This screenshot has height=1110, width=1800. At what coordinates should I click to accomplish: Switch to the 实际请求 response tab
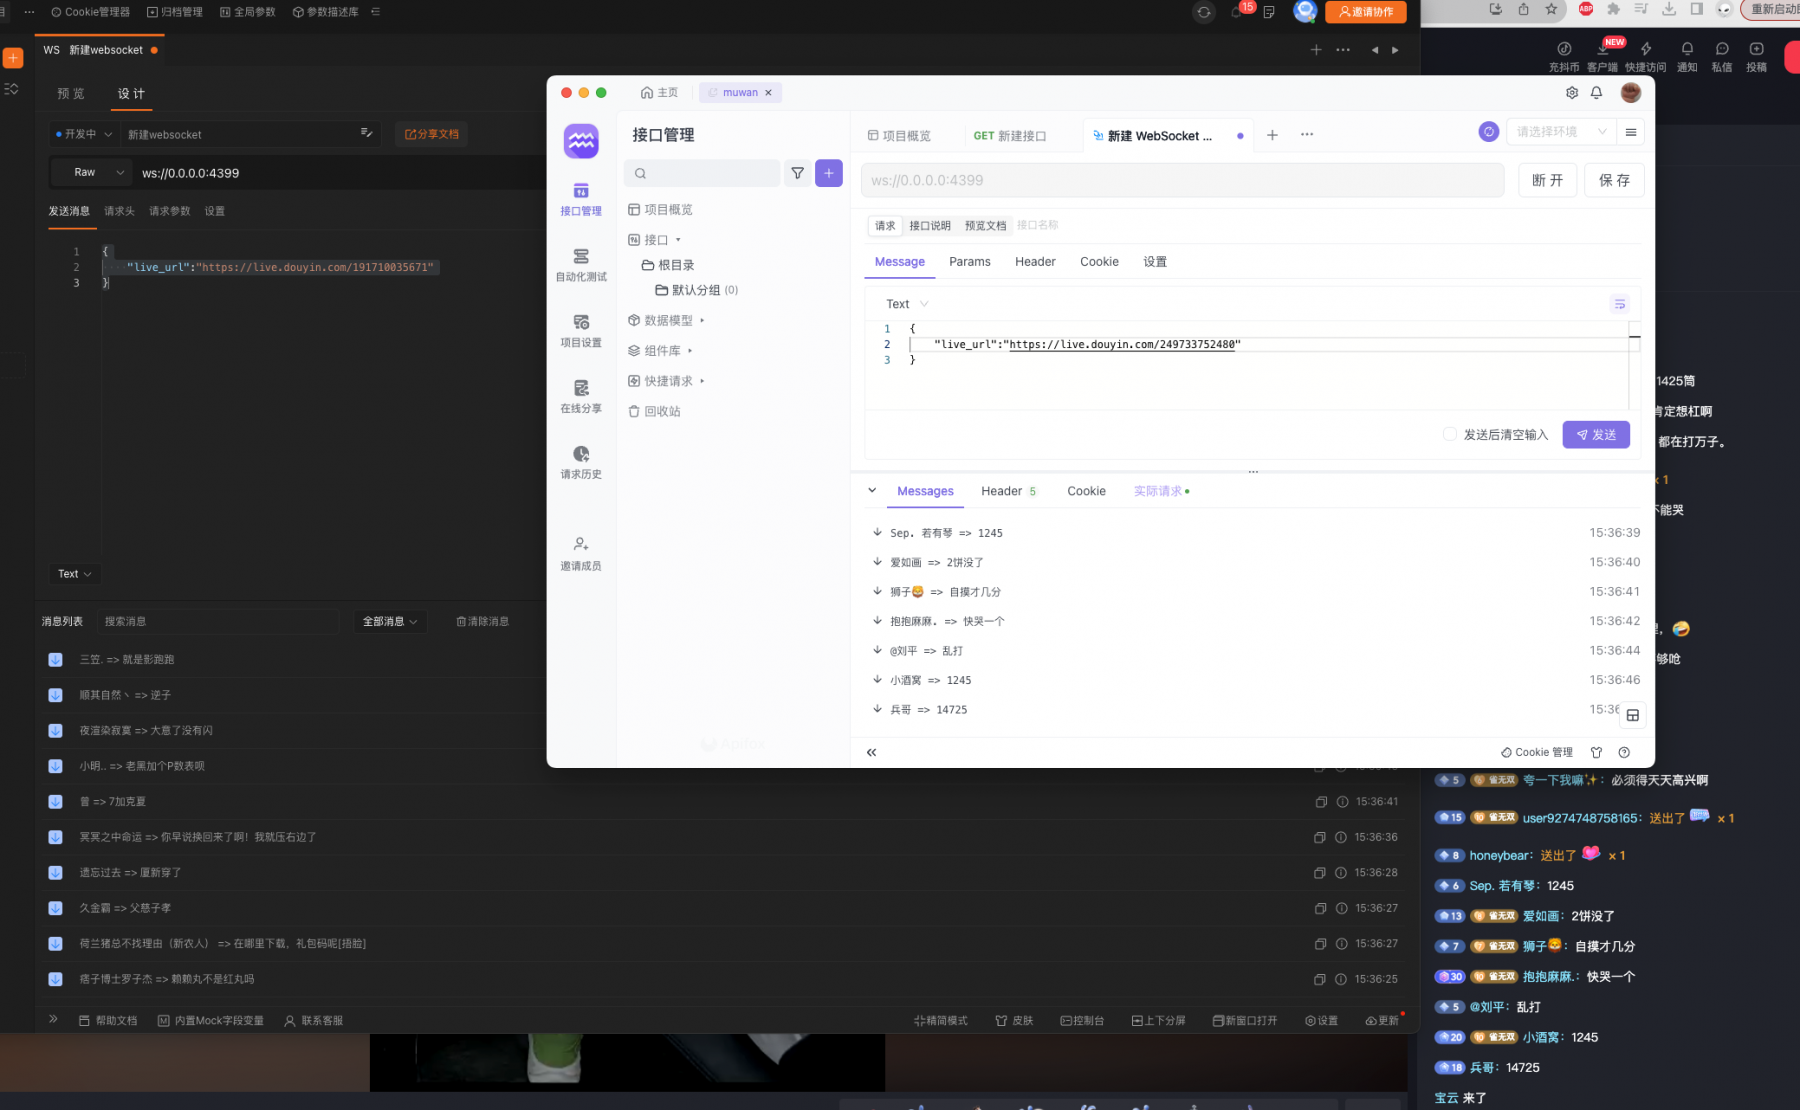pyautogui.click(x=1161, y=491)
